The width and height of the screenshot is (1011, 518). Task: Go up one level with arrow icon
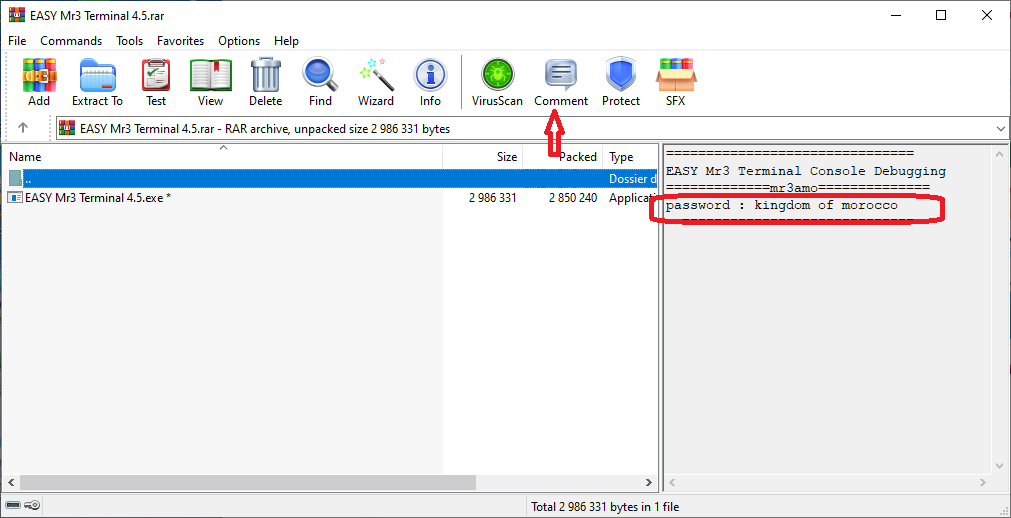point(23,128)
